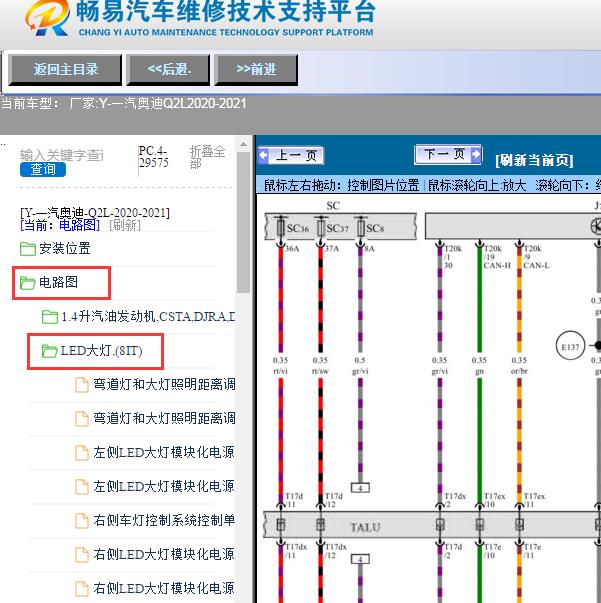
Task: Click the T17dx /2 connector label
Action: [455, 500]
